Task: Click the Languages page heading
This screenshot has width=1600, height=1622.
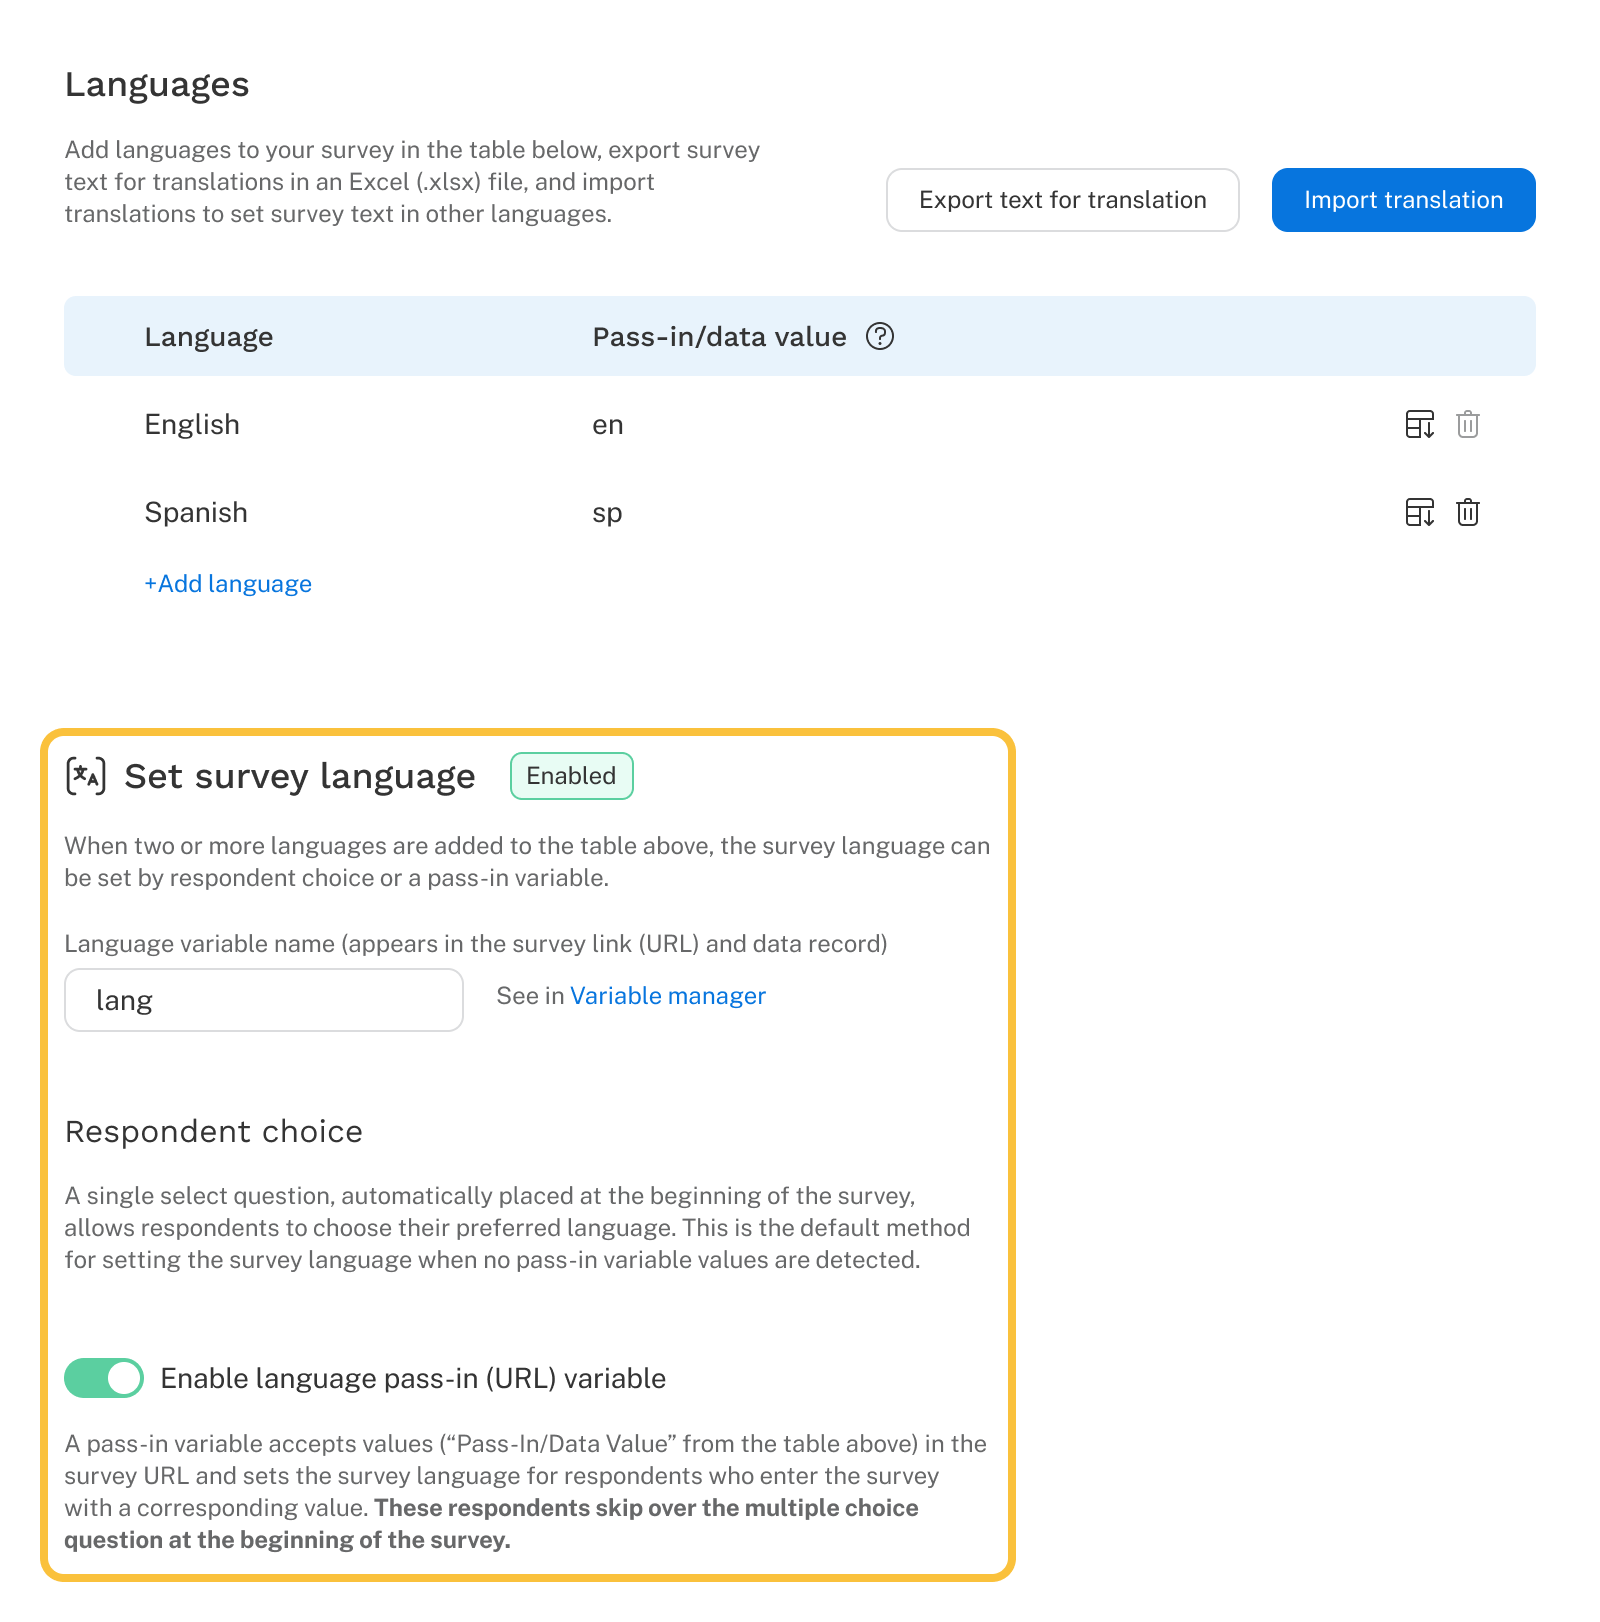Action: [x=157, y=85]
